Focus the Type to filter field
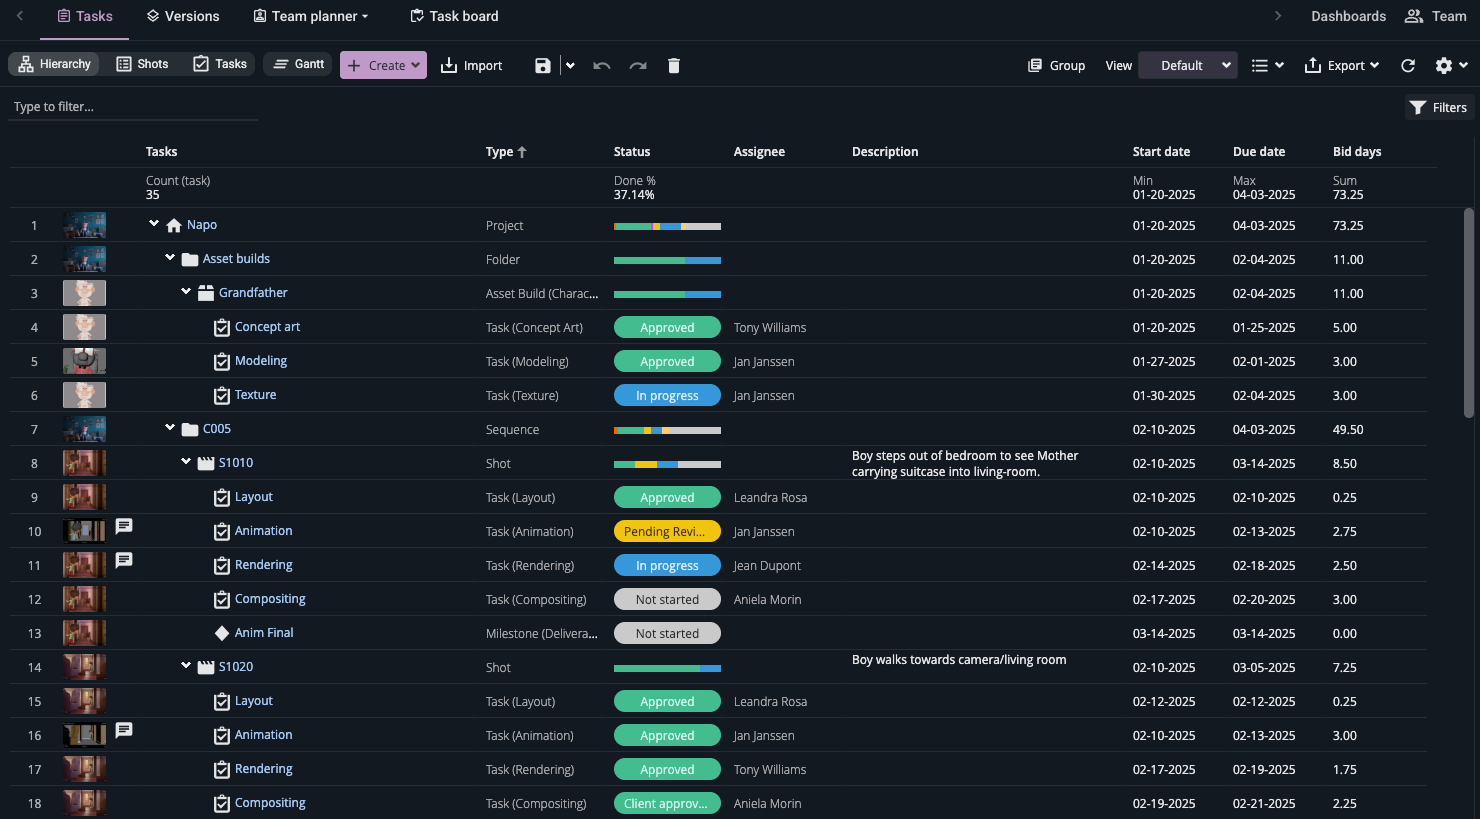The width and height of the screenshot is (1480, 819). [x=132, y=107]
